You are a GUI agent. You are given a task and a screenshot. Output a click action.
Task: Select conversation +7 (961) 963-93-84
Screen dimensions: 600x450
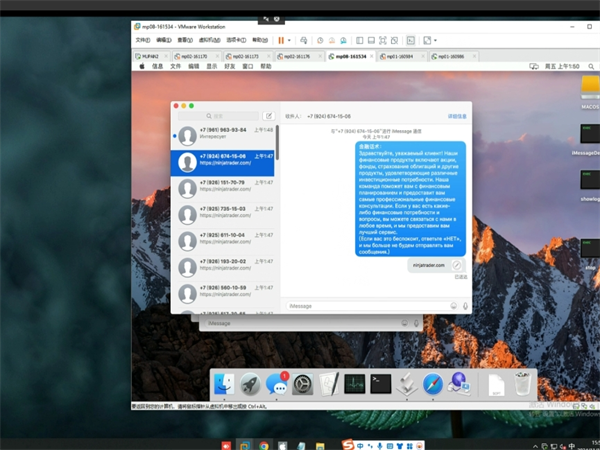[225, 134]
